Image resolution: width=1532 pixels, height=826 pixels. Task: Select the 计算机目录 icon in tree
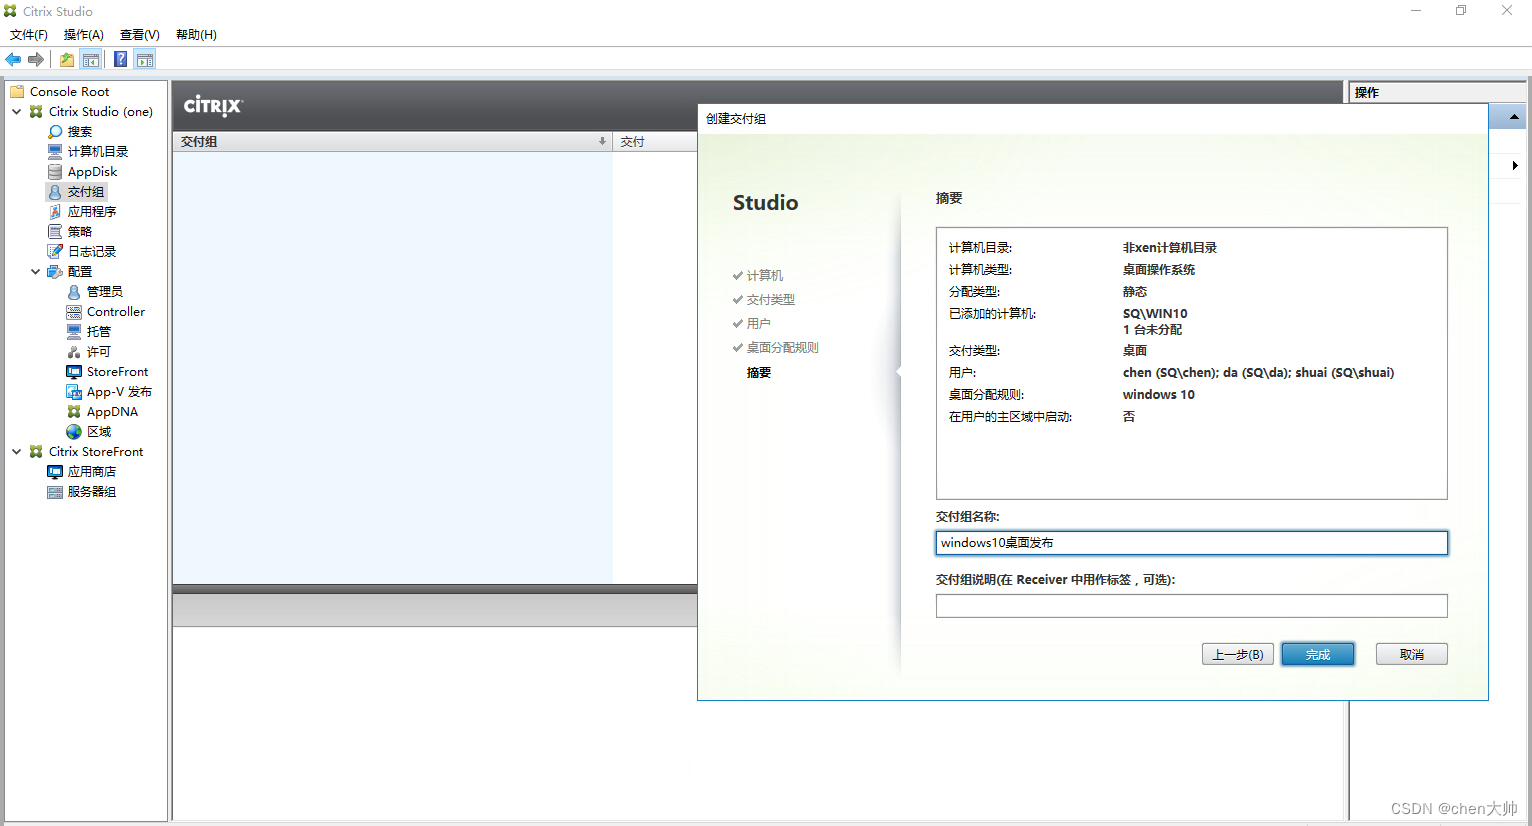click(55, 152)
